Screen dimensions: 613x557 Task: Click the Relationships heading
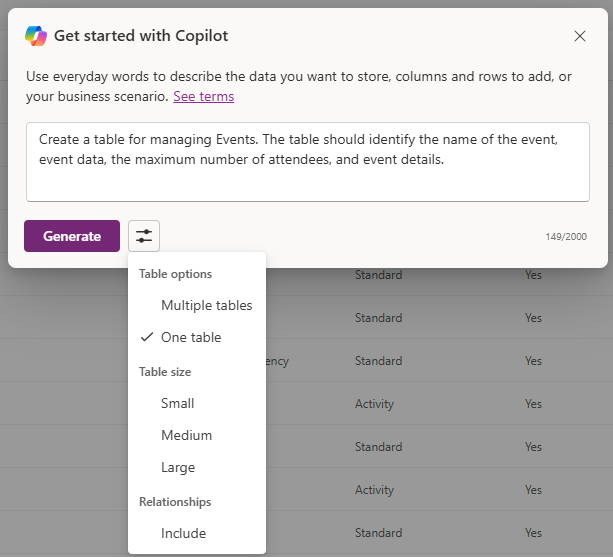pos(175,502)
